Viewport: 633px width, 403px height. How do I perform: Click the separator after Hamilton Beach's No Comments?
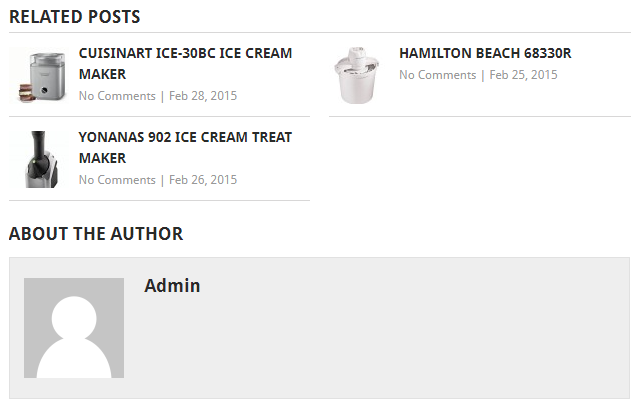(483, 76)
